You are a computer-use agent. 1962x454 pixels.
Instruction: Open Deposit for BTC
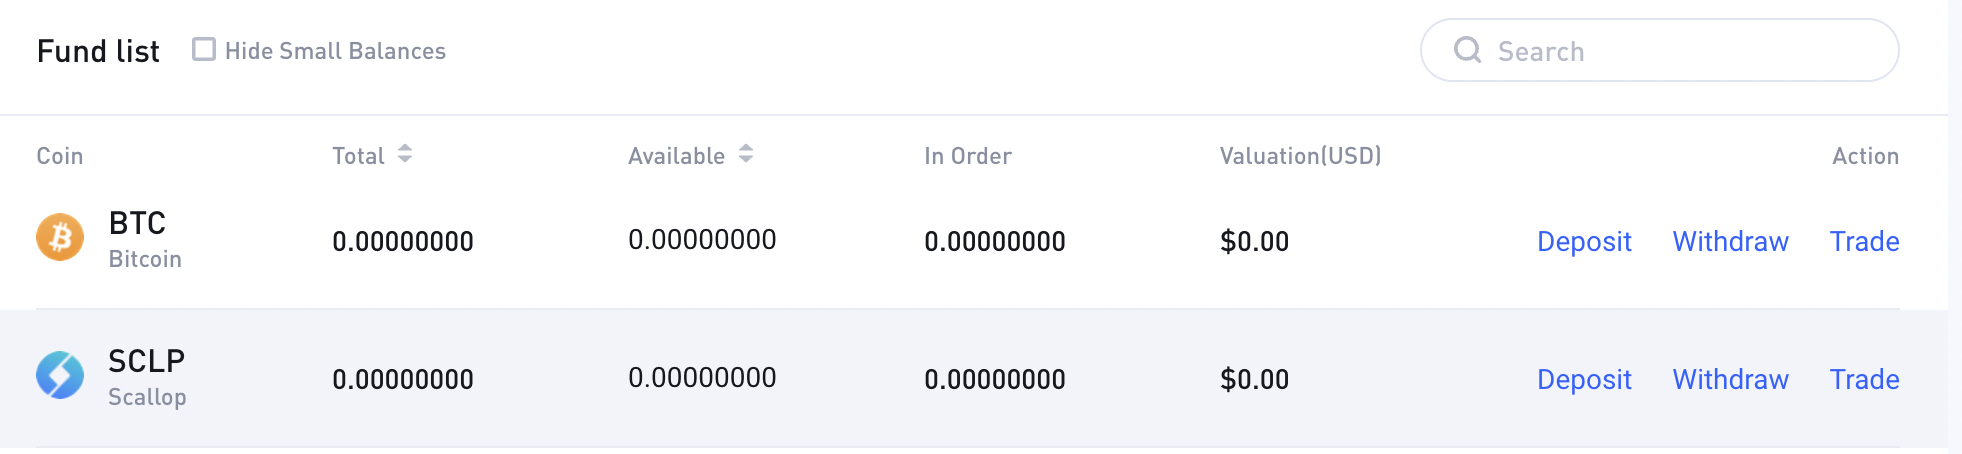pyautogui.click(x=1584, y=241)
